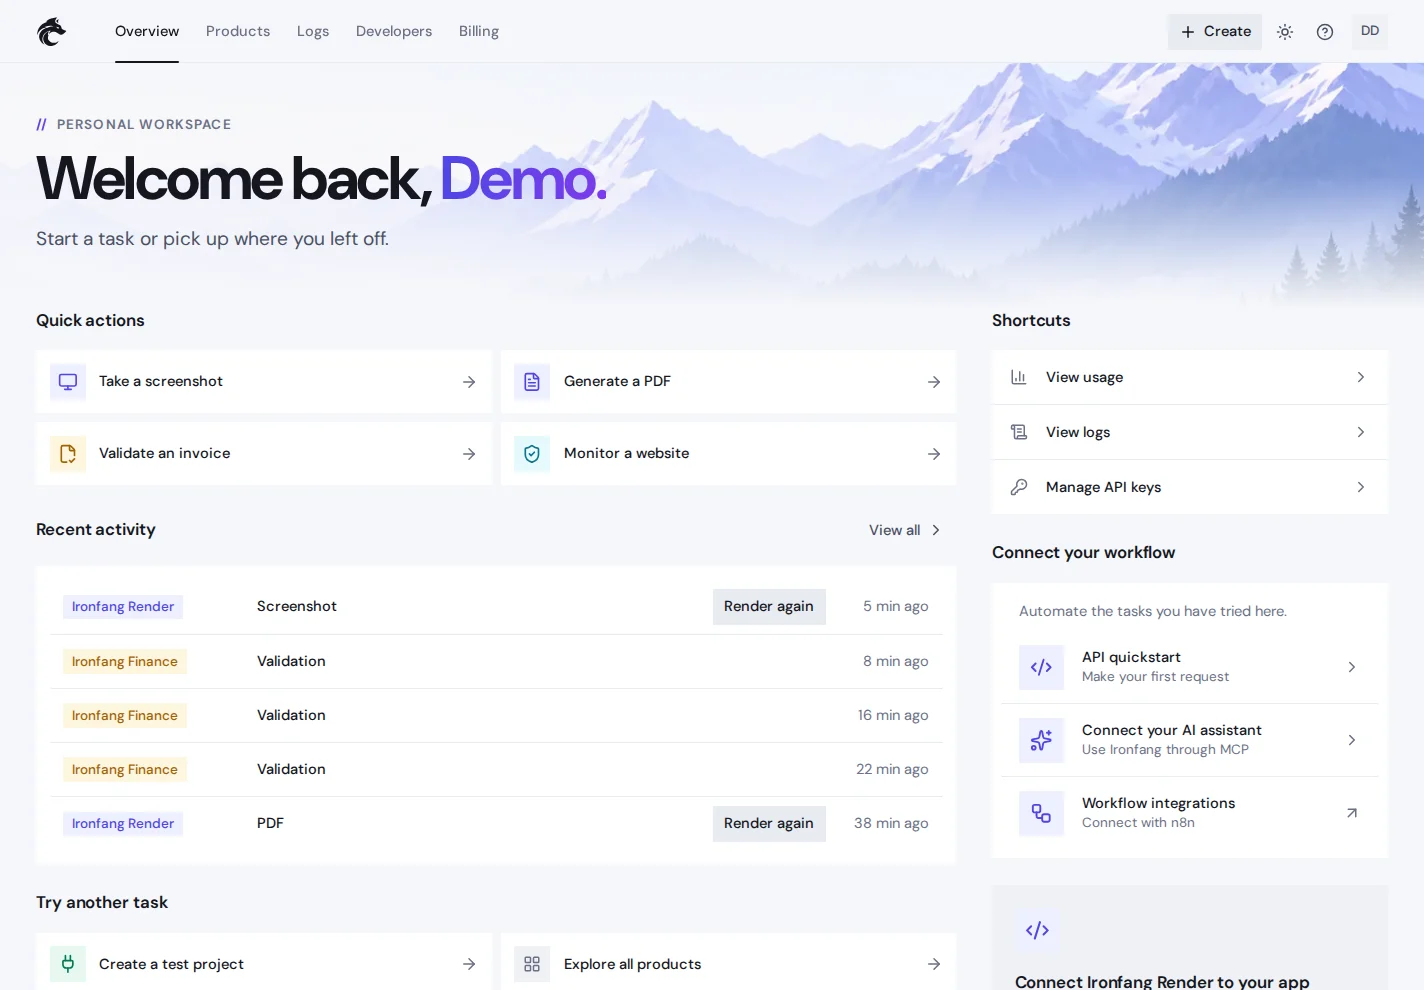Click the Connect Ironfang Render to your app heading

tap(1162, 981)
